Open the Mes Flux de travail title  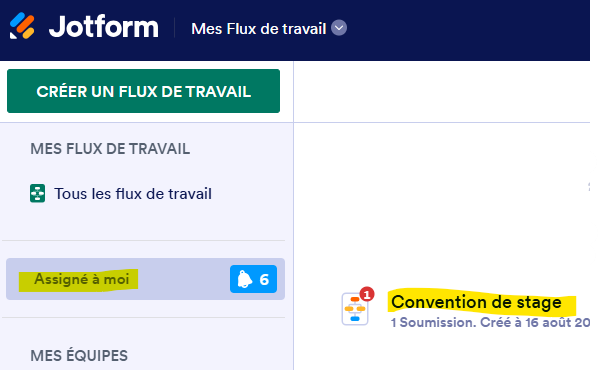click(x=259, y=29)
